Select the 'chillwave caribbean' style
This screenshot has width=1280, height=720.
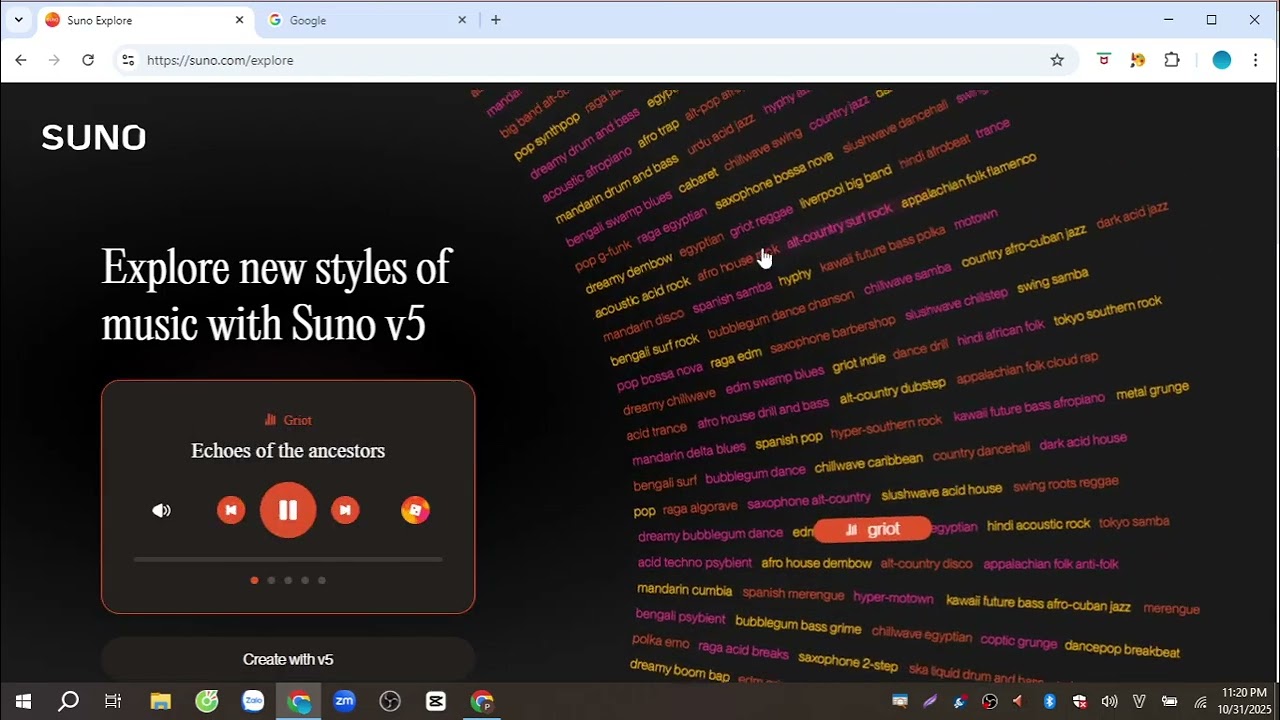coord(868,464)
